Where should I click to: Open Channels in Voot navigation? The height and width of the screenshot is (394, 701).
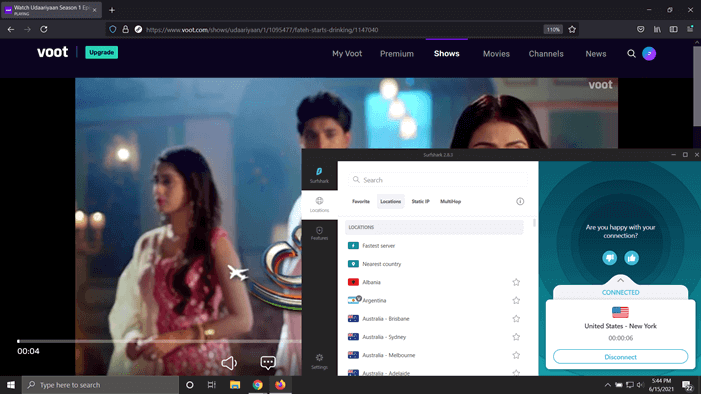[546, 54]
